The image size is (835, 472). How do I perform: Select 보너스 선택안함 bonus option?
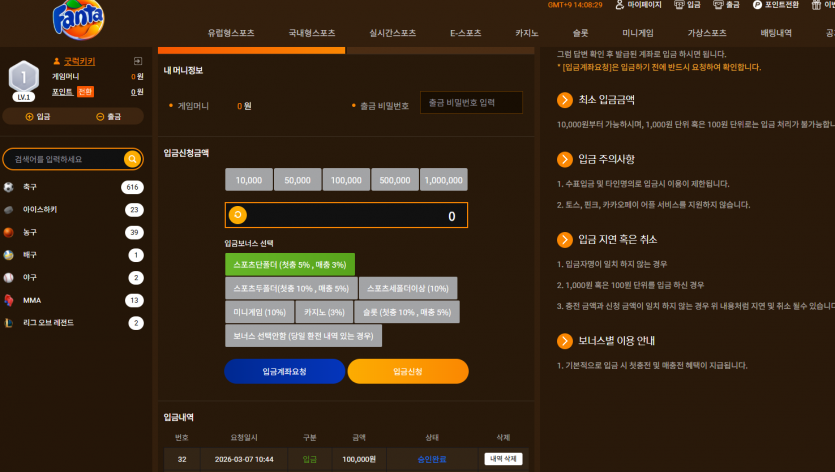pyautogui.click(x=303, y=336)
